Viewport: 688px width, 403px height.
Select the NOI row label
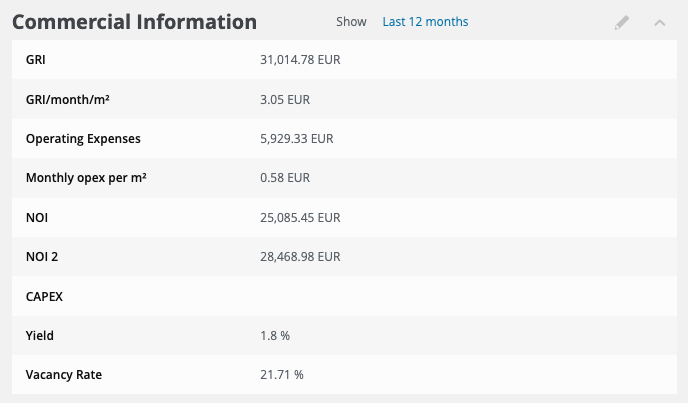(x=38, y=217)
